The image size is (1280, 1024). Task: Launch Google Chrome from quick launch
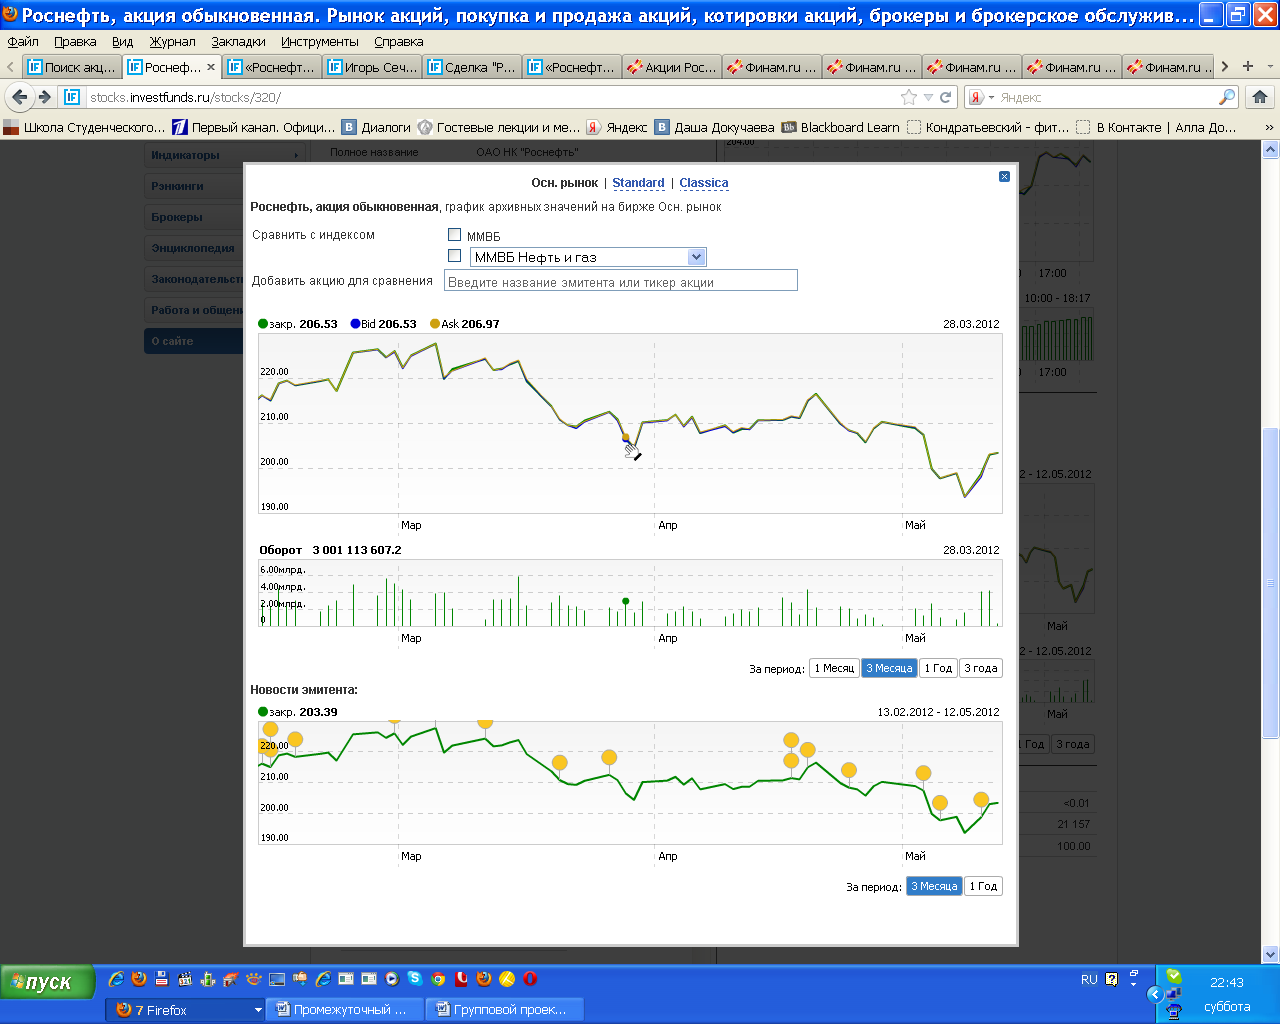point(438,979)
